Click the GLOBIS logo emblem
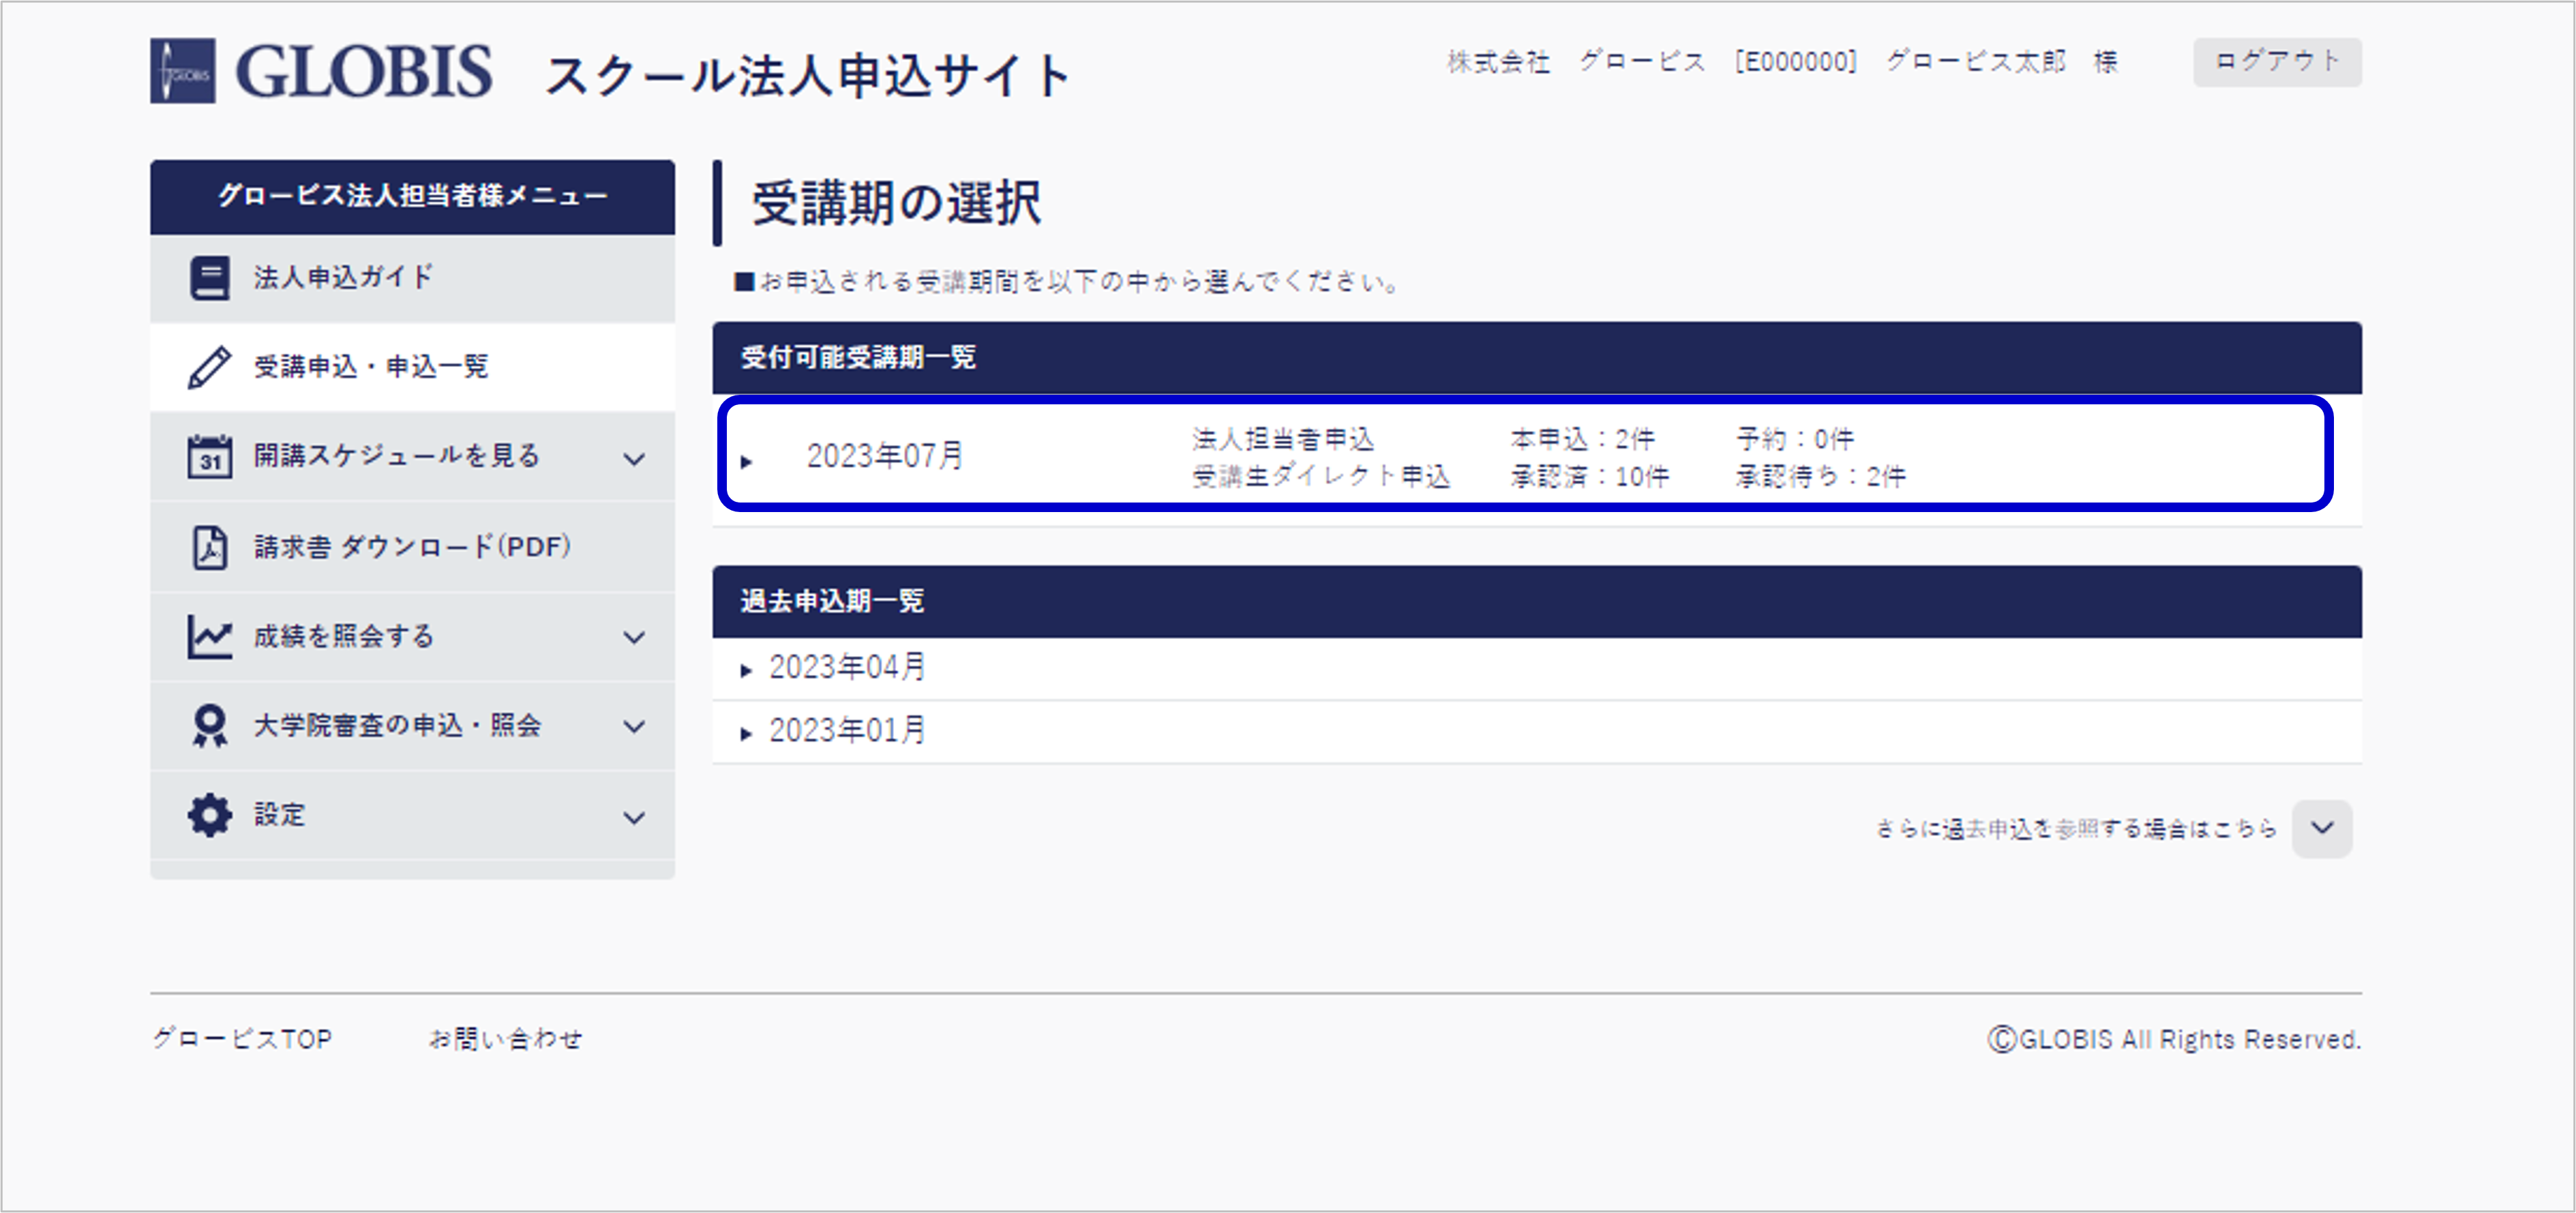This screenshot has height=1213, width=2576. [183, 71]
